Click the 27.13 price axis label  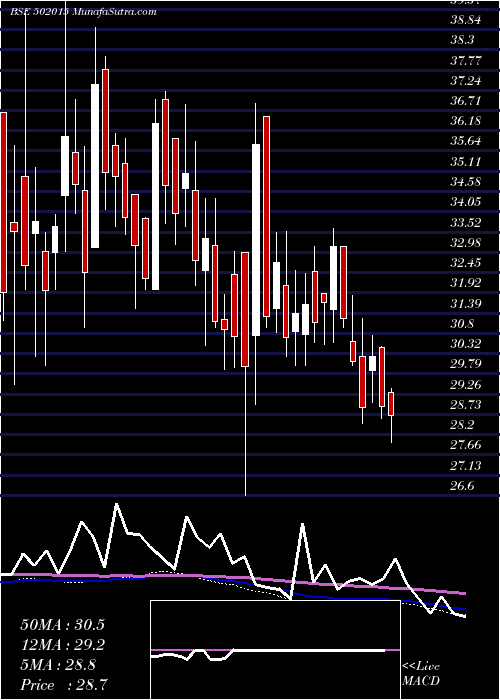point(466,466)
